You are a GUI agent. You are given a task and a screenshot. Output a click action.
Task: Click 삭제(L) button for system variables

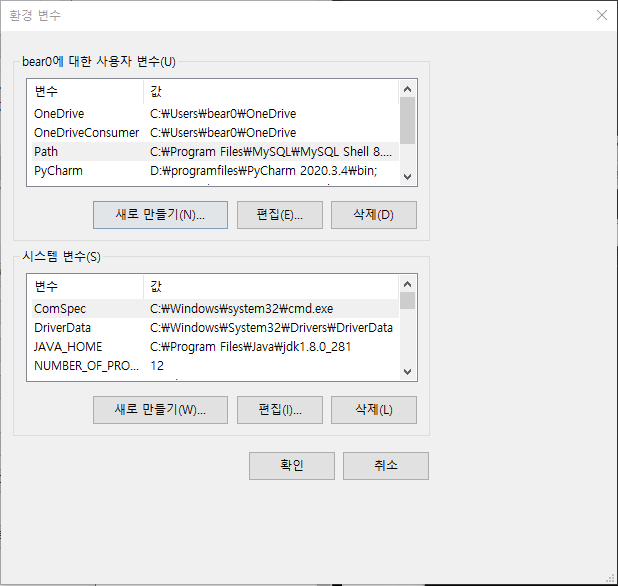pos(374,410)
